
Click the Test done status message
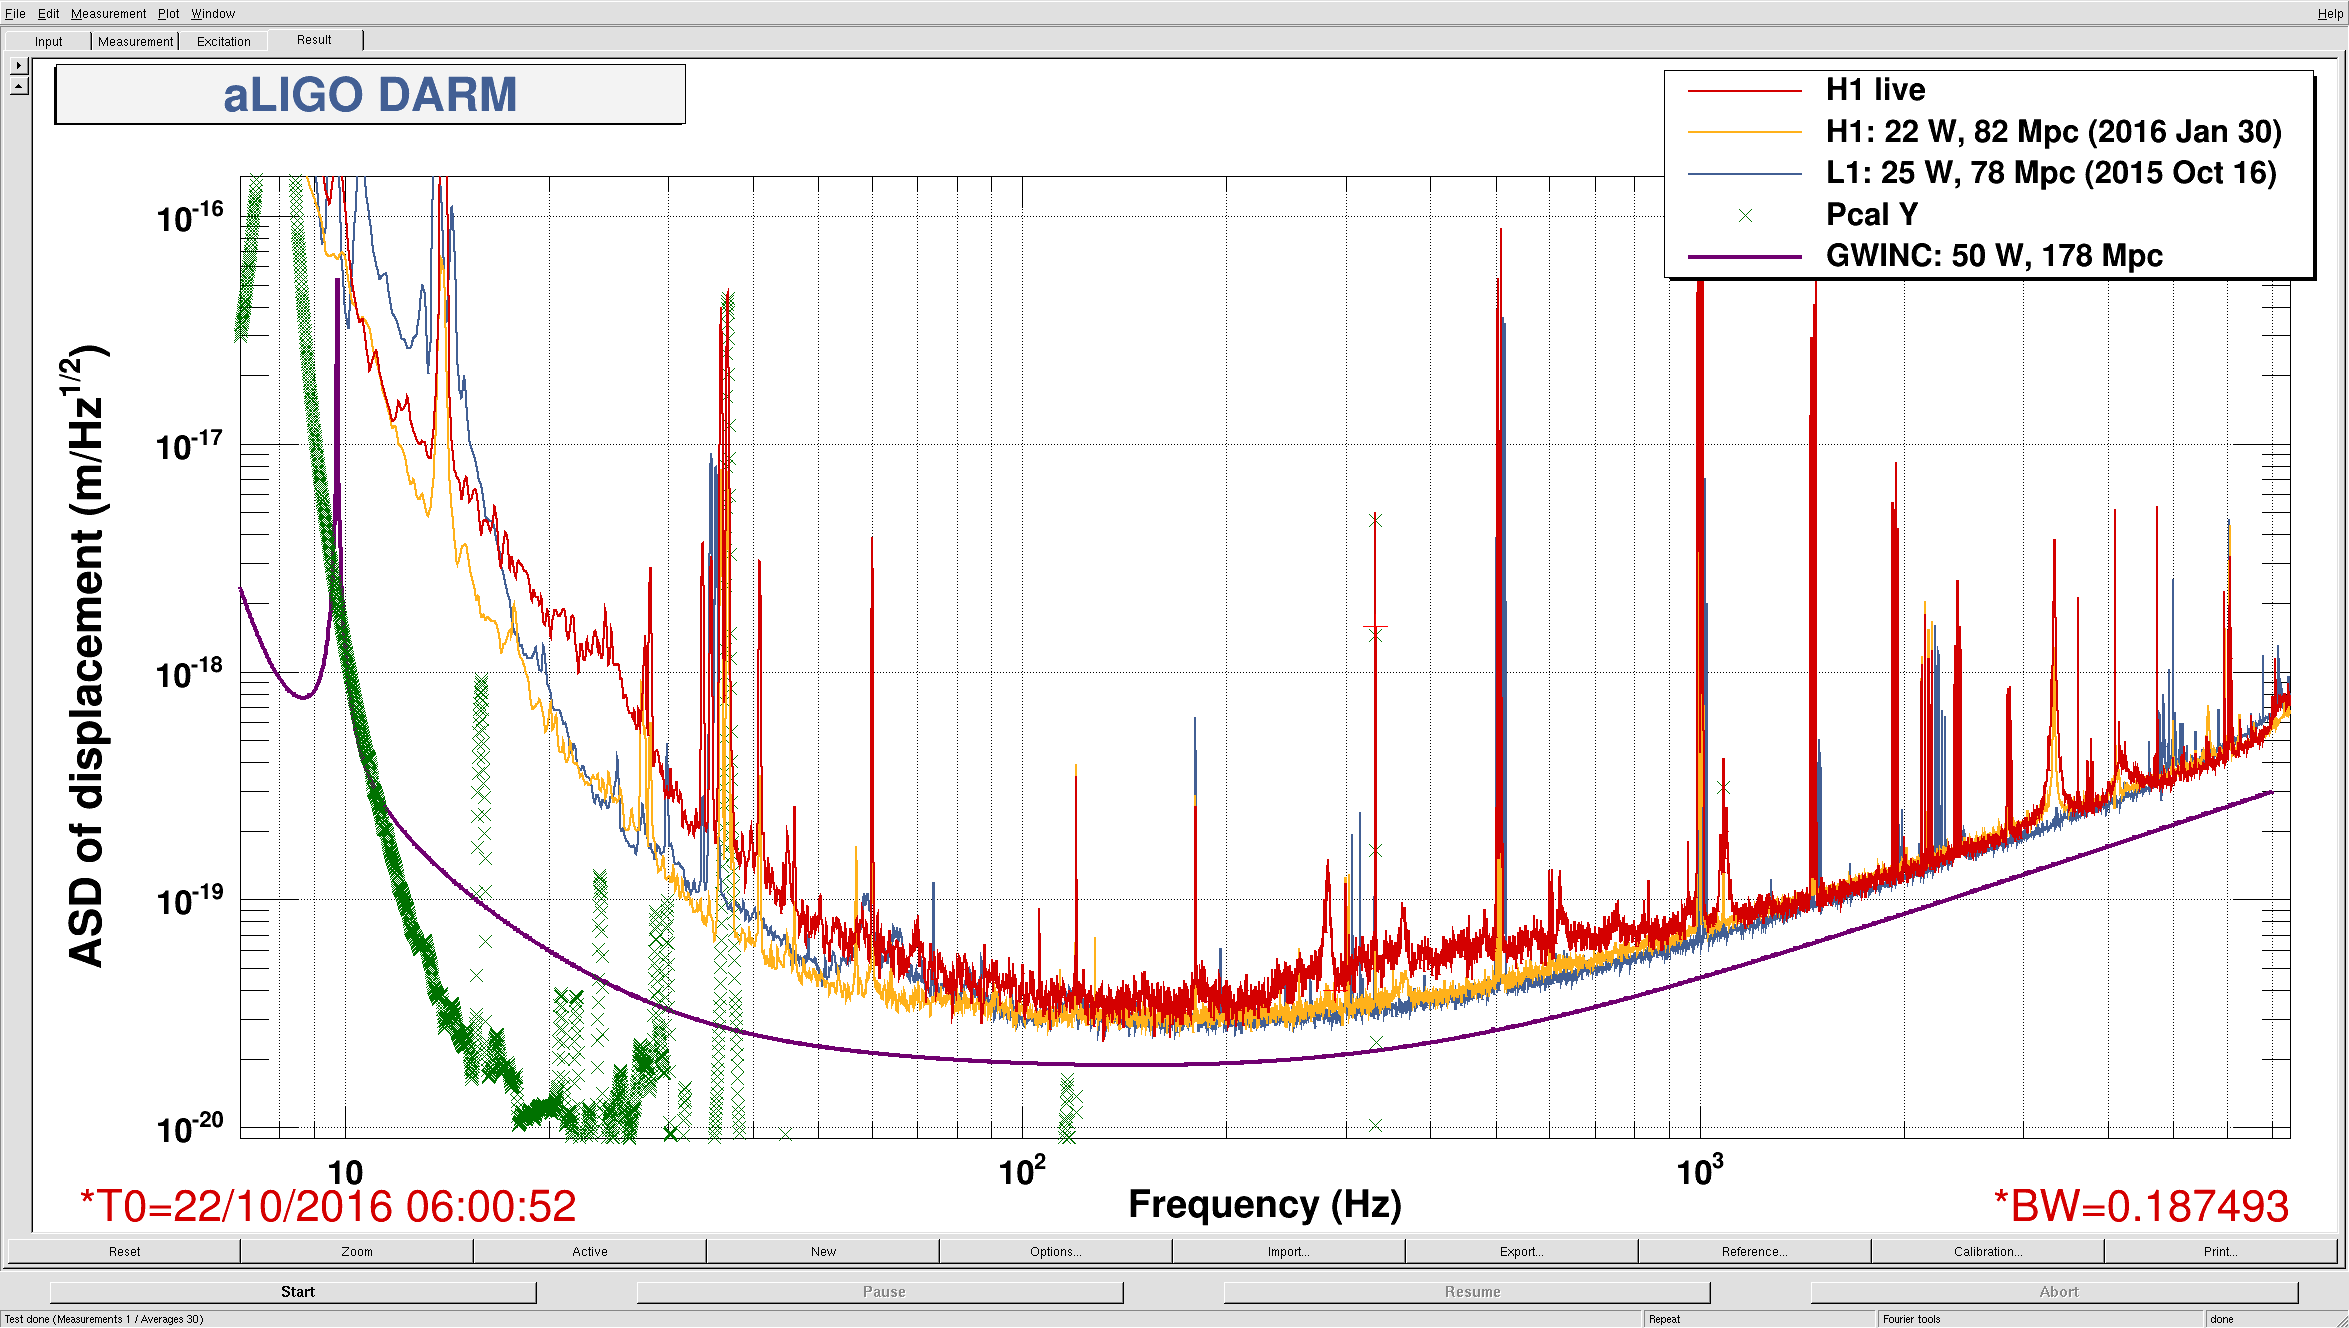[x=104, y=1319]
